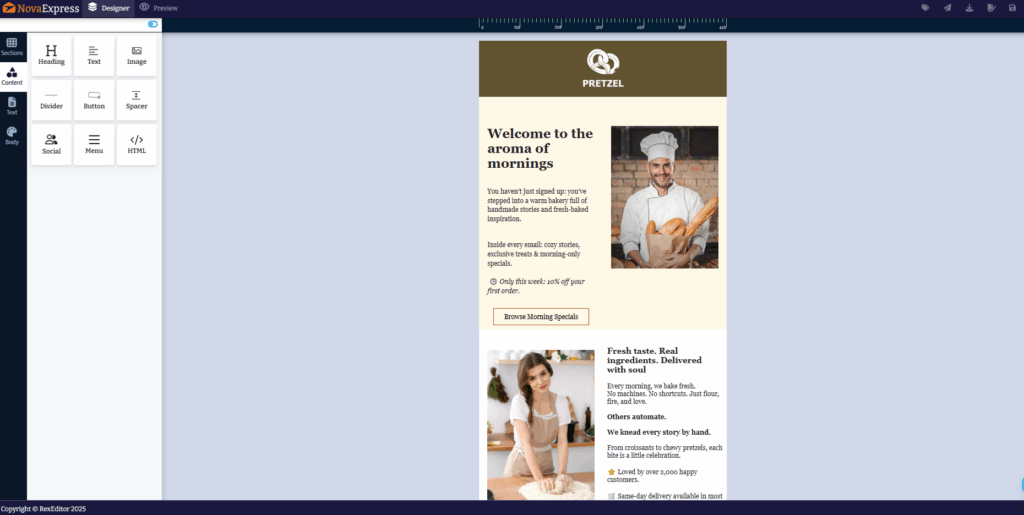1024x515 pixels.
Task: Click the Browse Morning Specials button
Action: click(540, 317)
